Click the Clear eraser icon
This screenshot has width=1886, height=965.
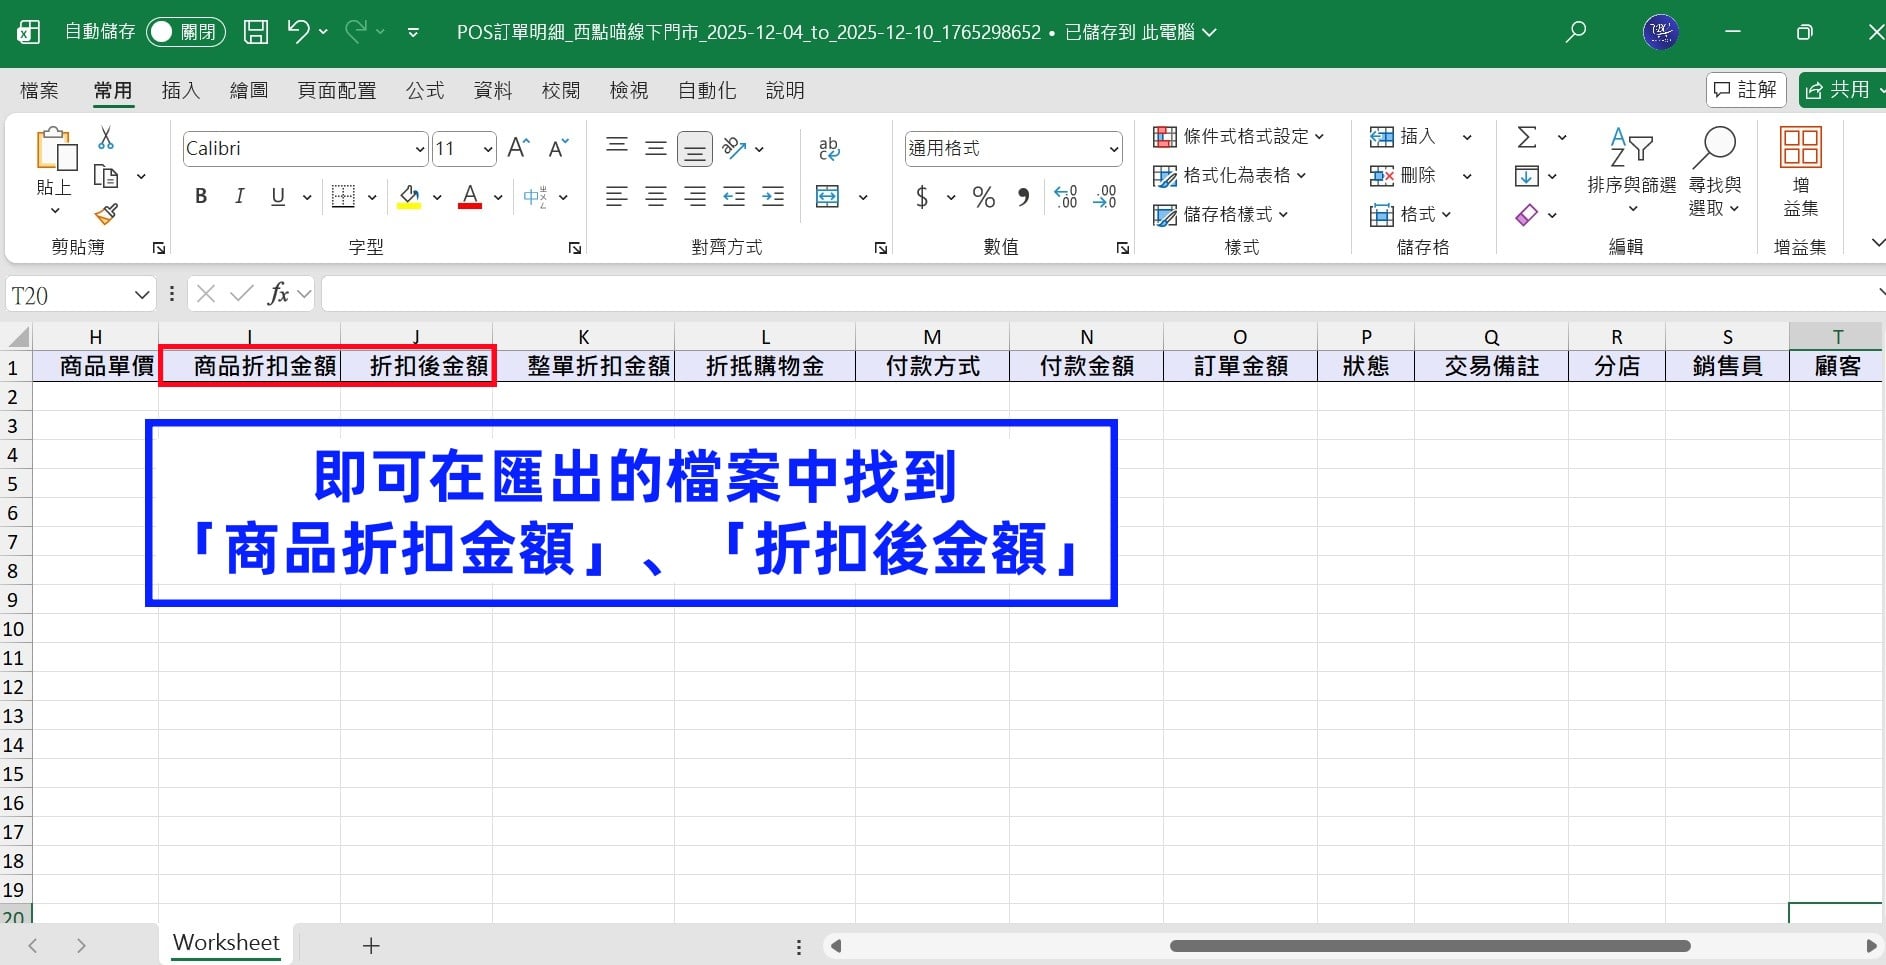pyautogui.click(x=1526, y=214)
